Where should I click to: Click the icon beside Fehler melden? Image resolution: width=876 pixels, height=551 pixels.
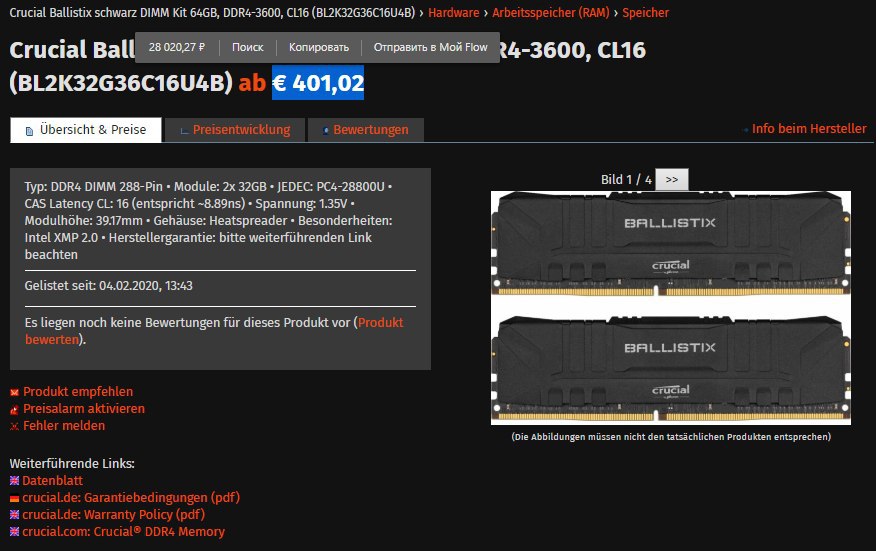point(15,427)
